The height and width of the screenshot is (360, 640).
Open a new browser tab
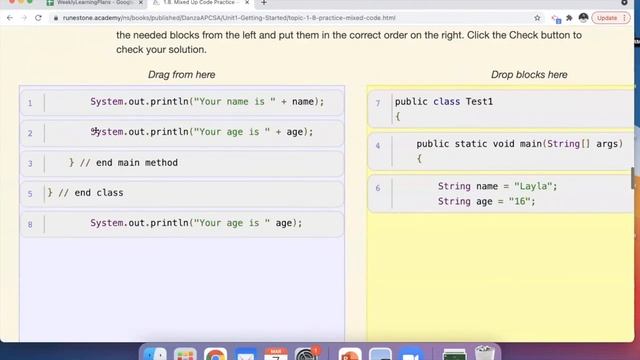264,3
